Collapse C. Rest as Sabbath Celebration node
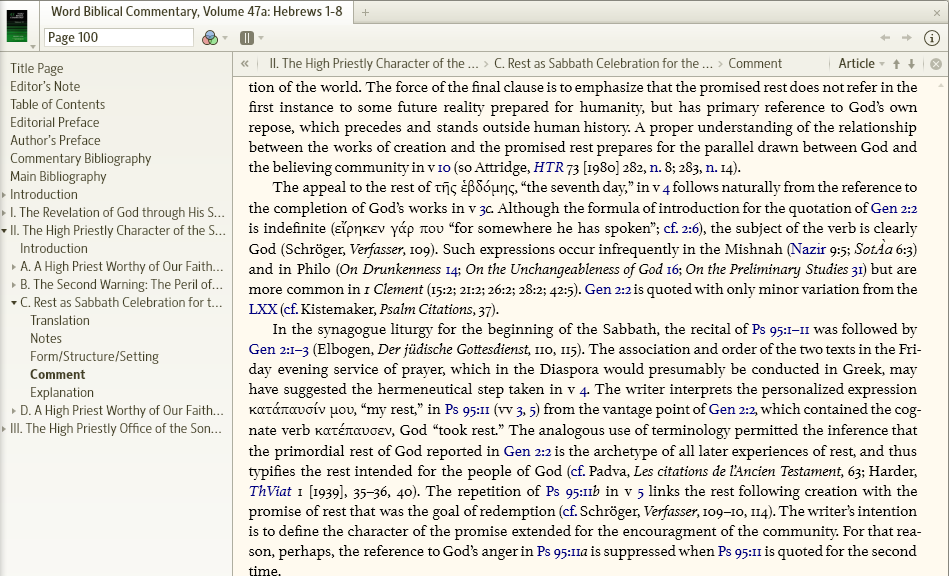The image size is (949, 576). [x=14, y=303]
